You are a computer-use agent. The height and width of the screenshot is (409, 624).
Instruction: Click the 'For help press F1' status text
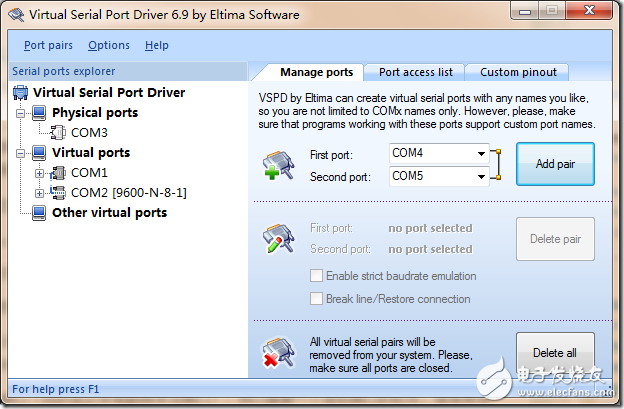[x=55, y=389]
